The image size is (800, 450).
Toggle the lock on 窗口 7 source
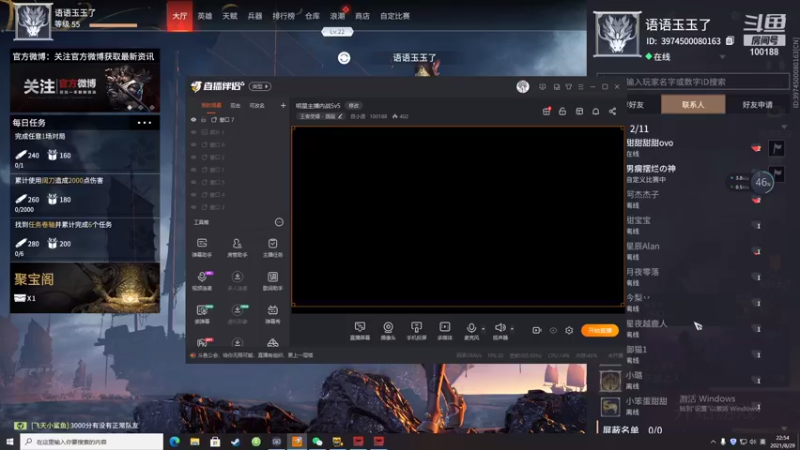click(x=203, y=119)
